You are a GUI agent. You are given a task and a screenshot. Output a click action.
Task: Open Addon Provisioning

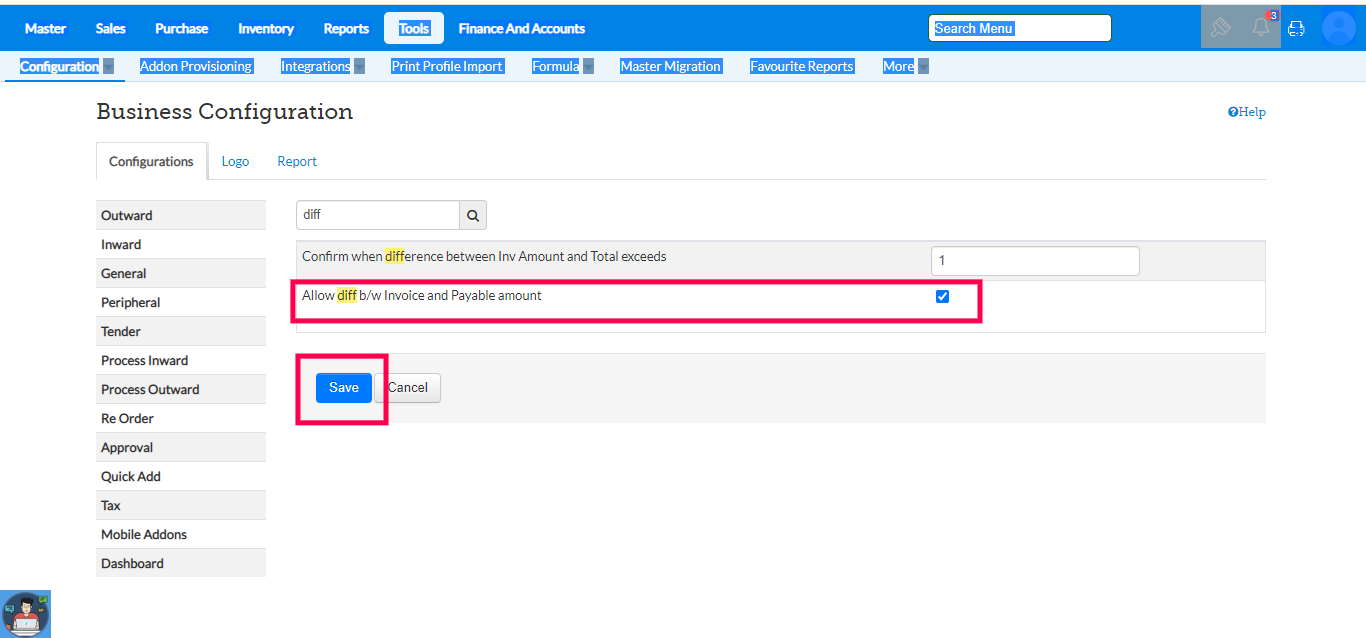click(196, 67)
